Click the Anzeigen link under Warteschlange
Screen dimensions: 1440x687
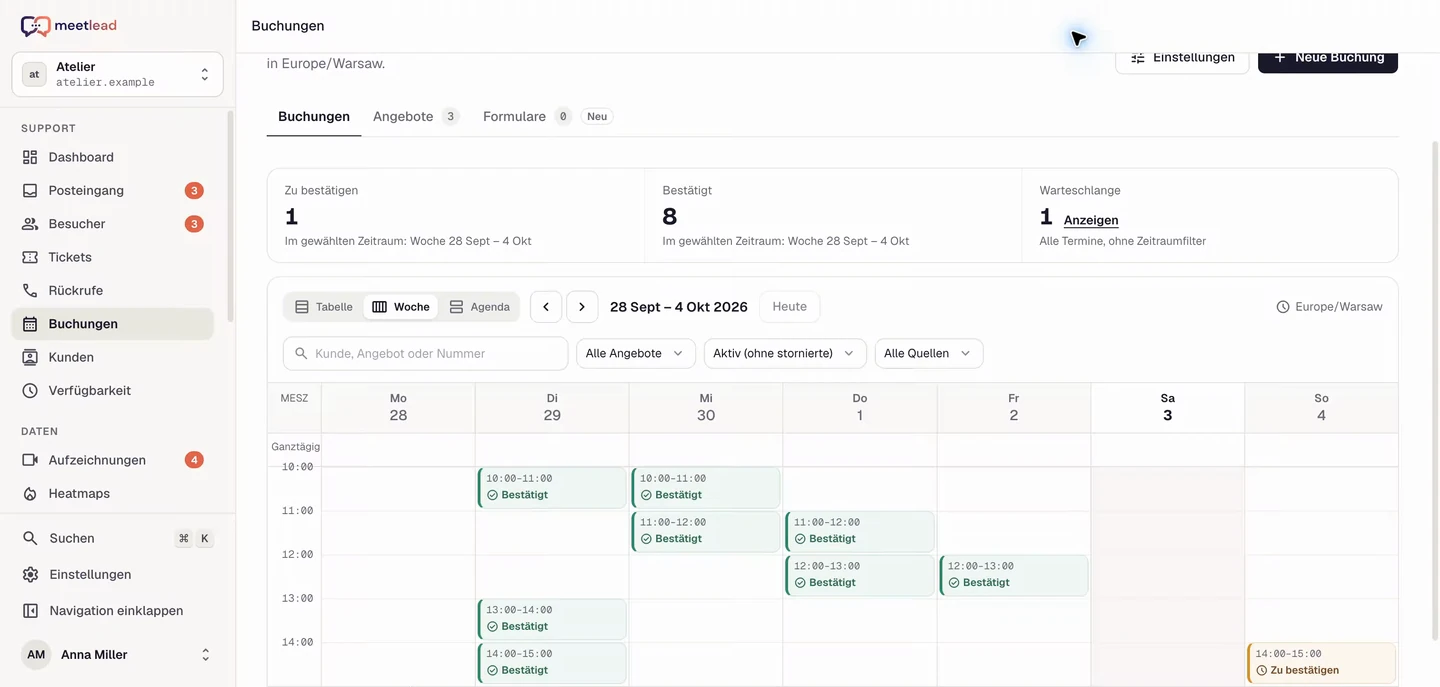pyautogui.click(x=1091, y=220)
